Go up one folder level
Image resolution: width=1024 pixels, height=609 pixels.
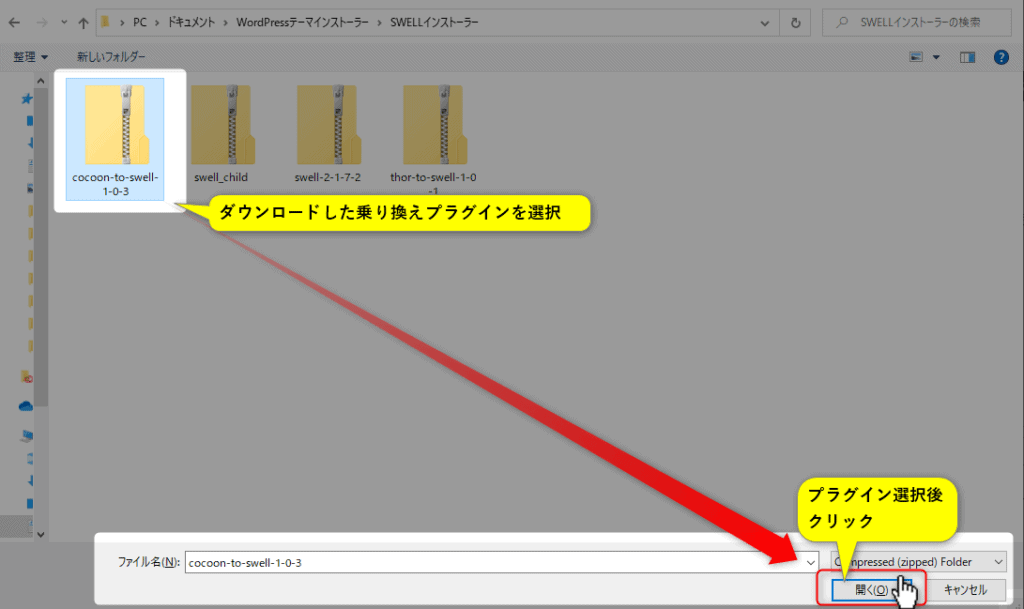83,23
